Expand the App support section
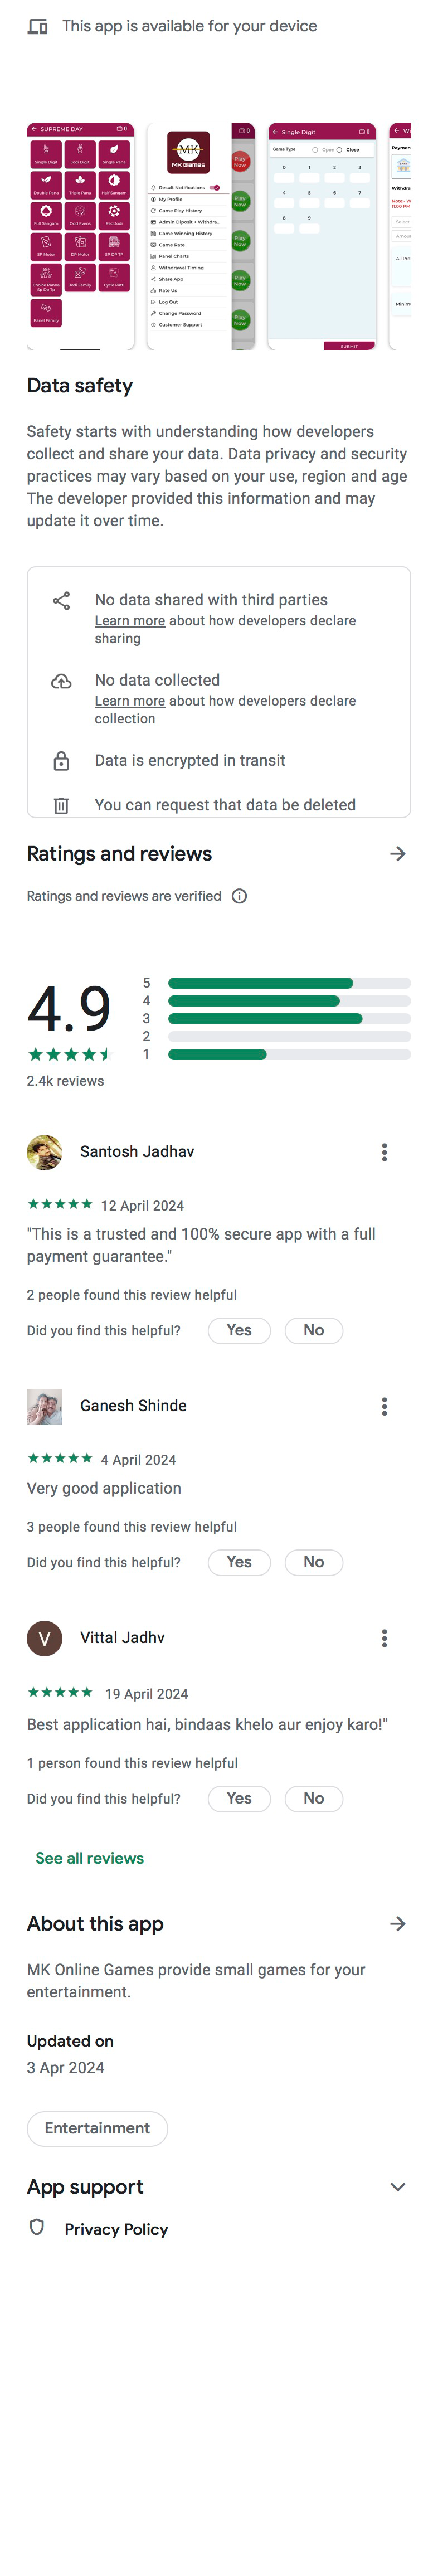The width and height of the screenshot is (438, 2576). point(397,2187)
